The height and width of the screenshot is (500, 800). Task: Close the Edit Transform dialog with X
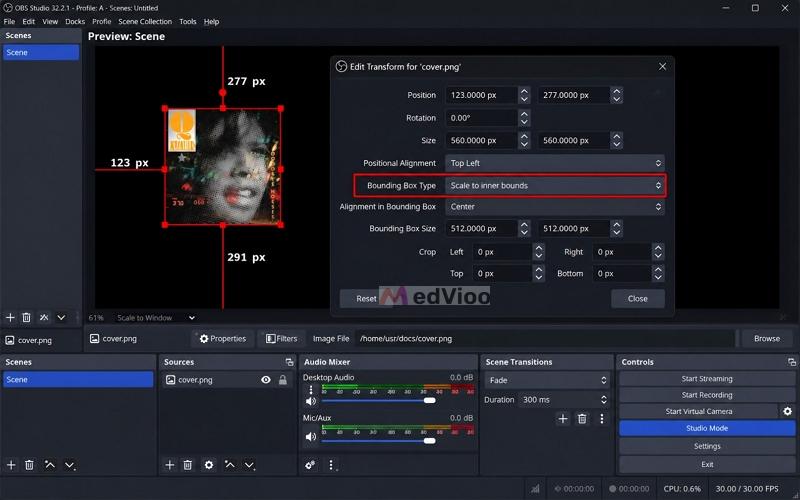tap(662, 67)
